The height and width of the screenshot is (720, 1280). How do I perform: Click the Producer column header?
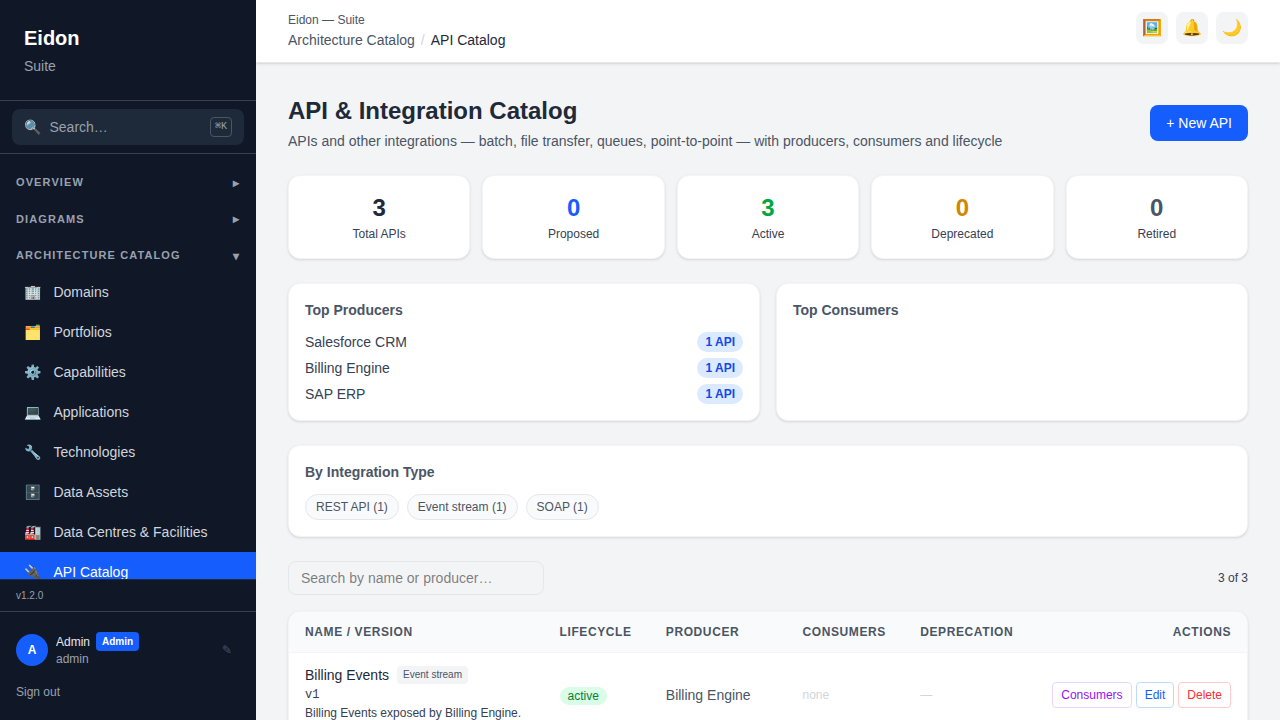702,632
